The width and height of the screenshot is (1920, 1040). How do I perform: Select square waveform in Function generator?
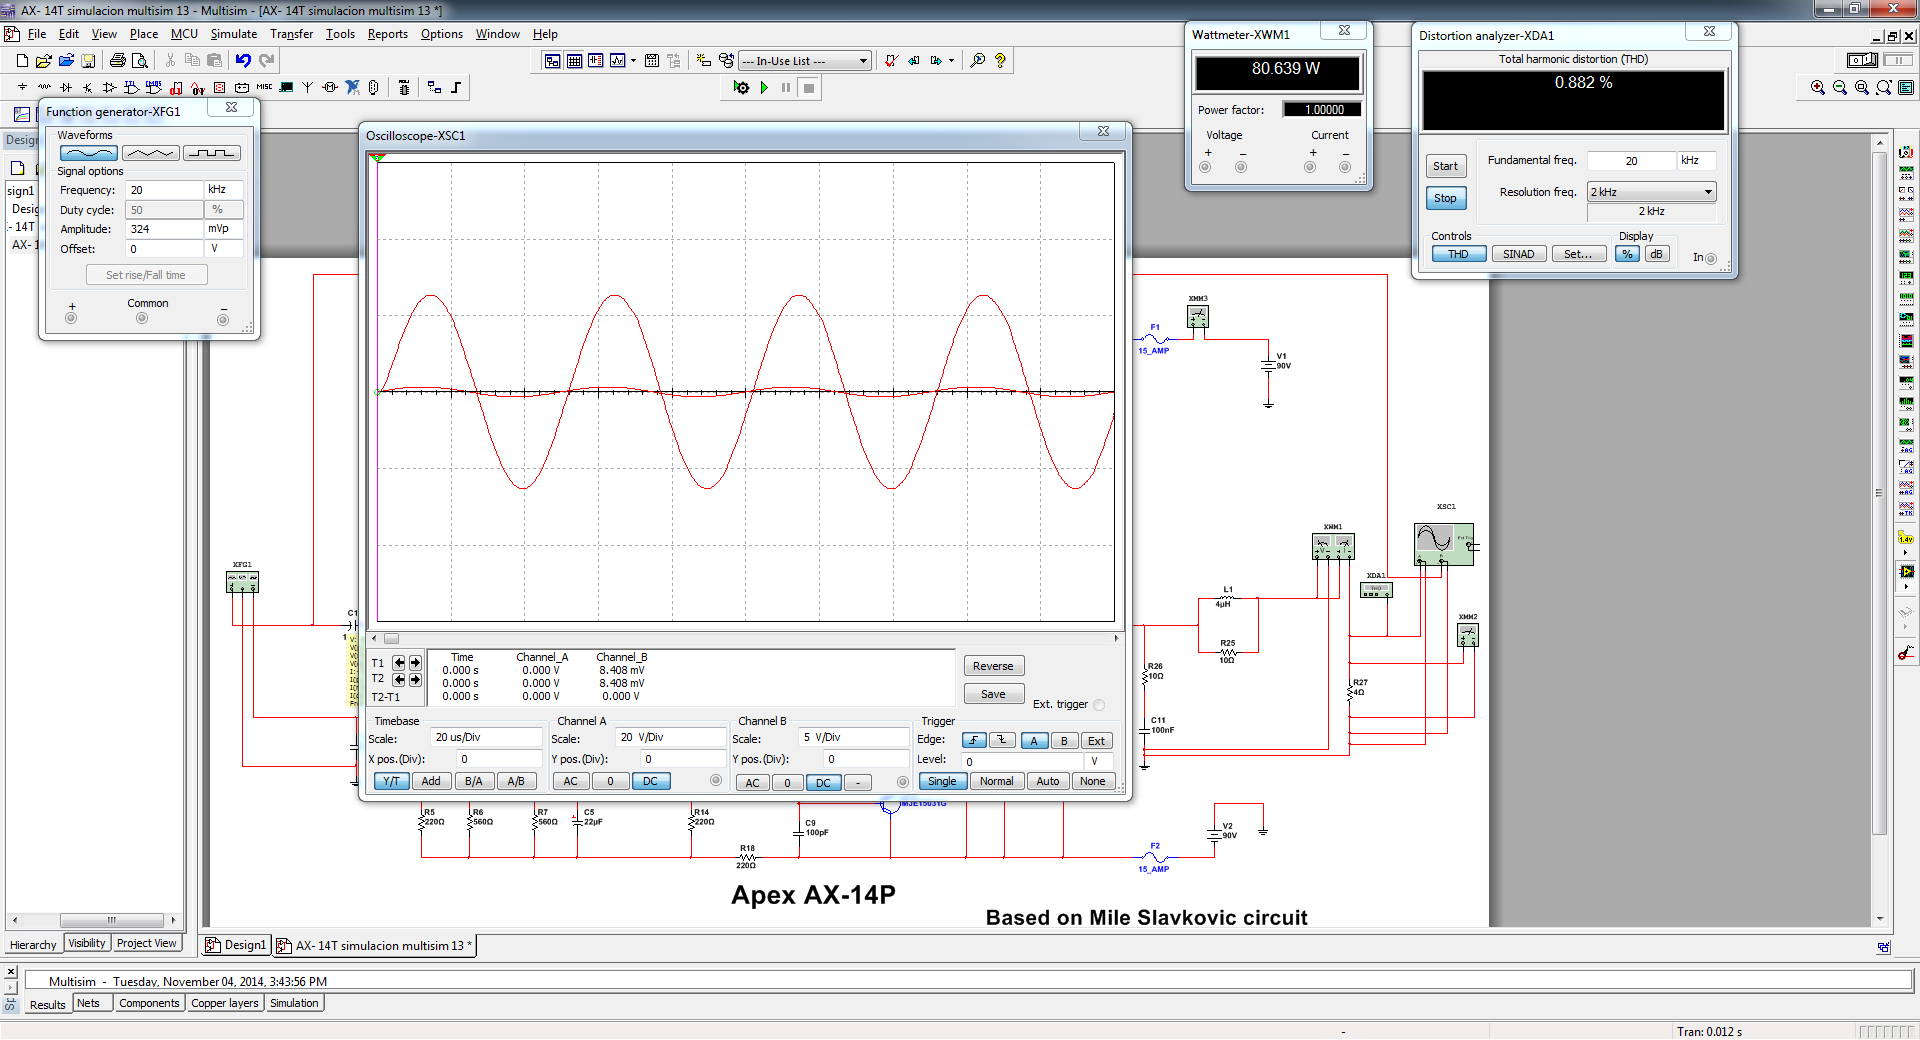click(212, 153)
